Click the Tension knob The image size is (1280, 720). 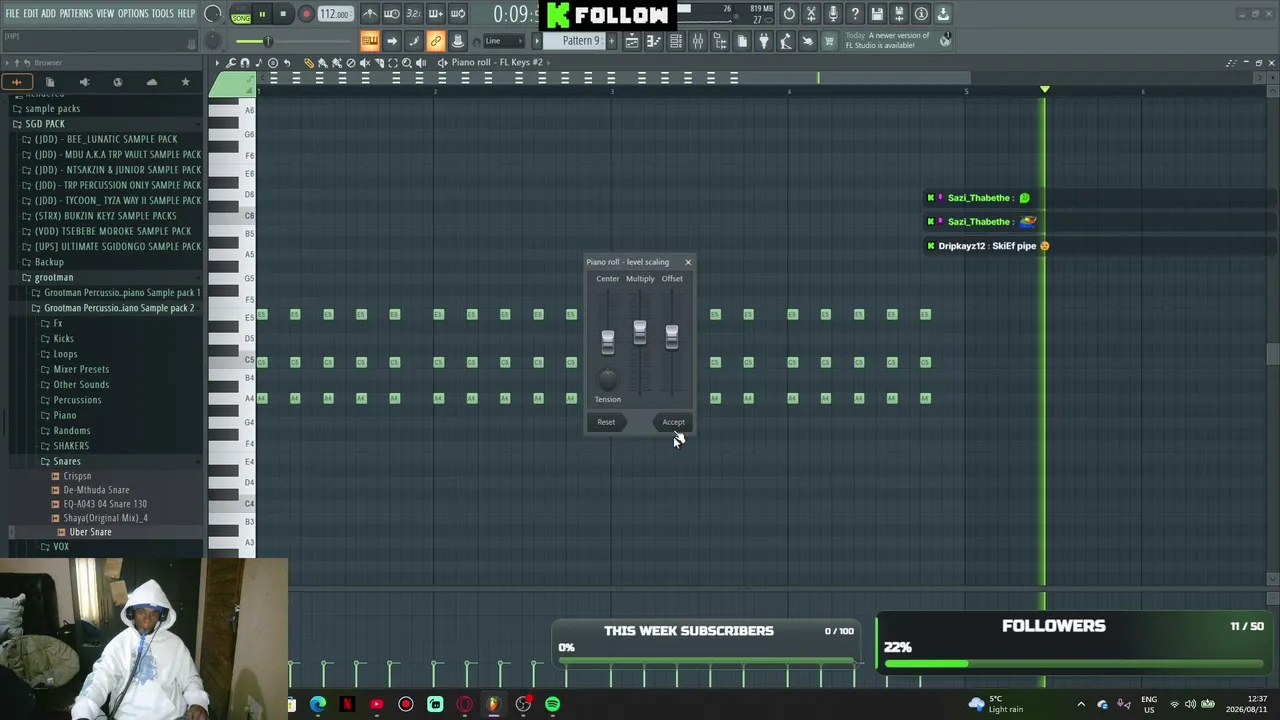tap(607, 378)
